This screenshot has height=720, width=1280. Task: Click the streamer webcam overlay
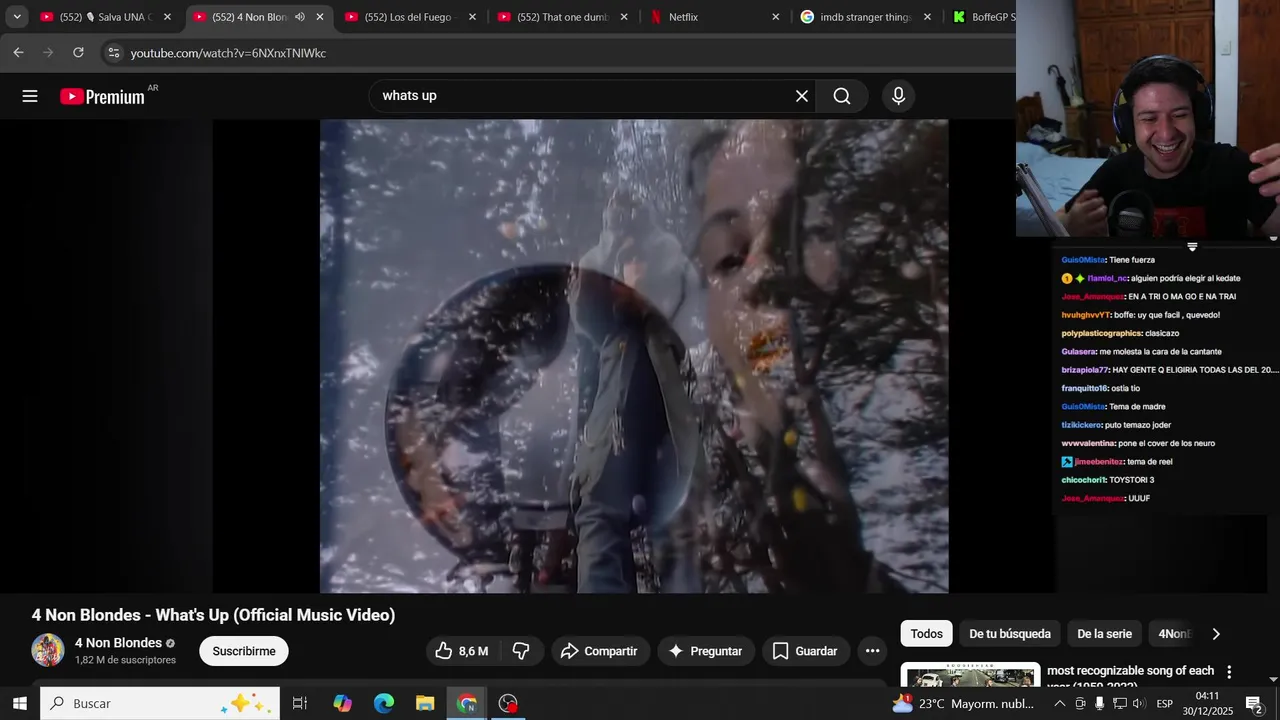click(x=1148, y=118)
